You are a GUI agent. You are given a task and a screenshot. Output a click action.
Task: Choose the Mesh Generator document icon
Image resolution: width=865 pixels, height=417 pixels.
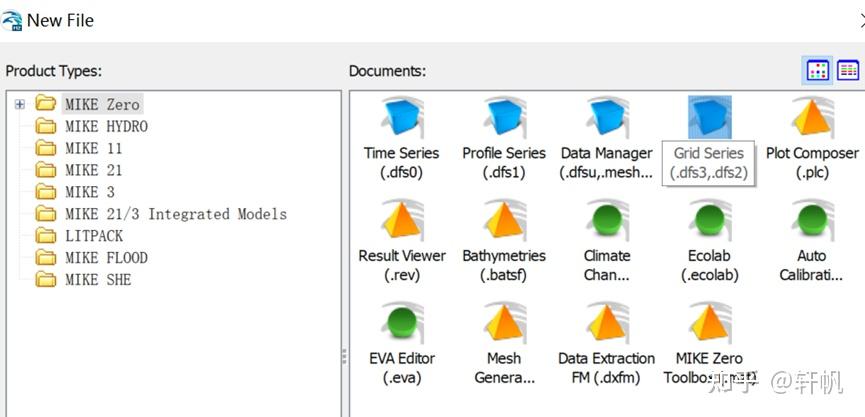point(504,324)
